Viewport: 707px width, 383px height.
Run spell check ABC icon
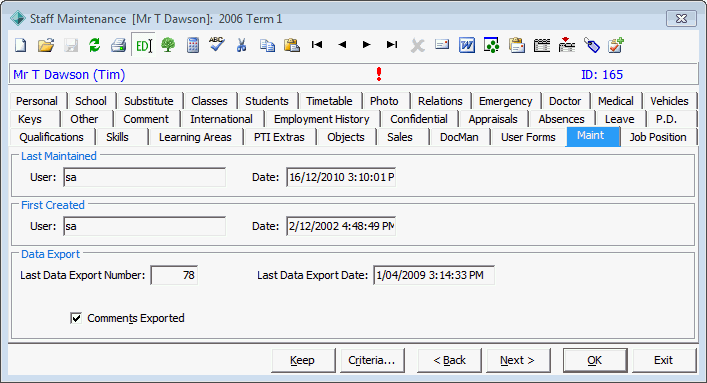[x=217, y=44]
